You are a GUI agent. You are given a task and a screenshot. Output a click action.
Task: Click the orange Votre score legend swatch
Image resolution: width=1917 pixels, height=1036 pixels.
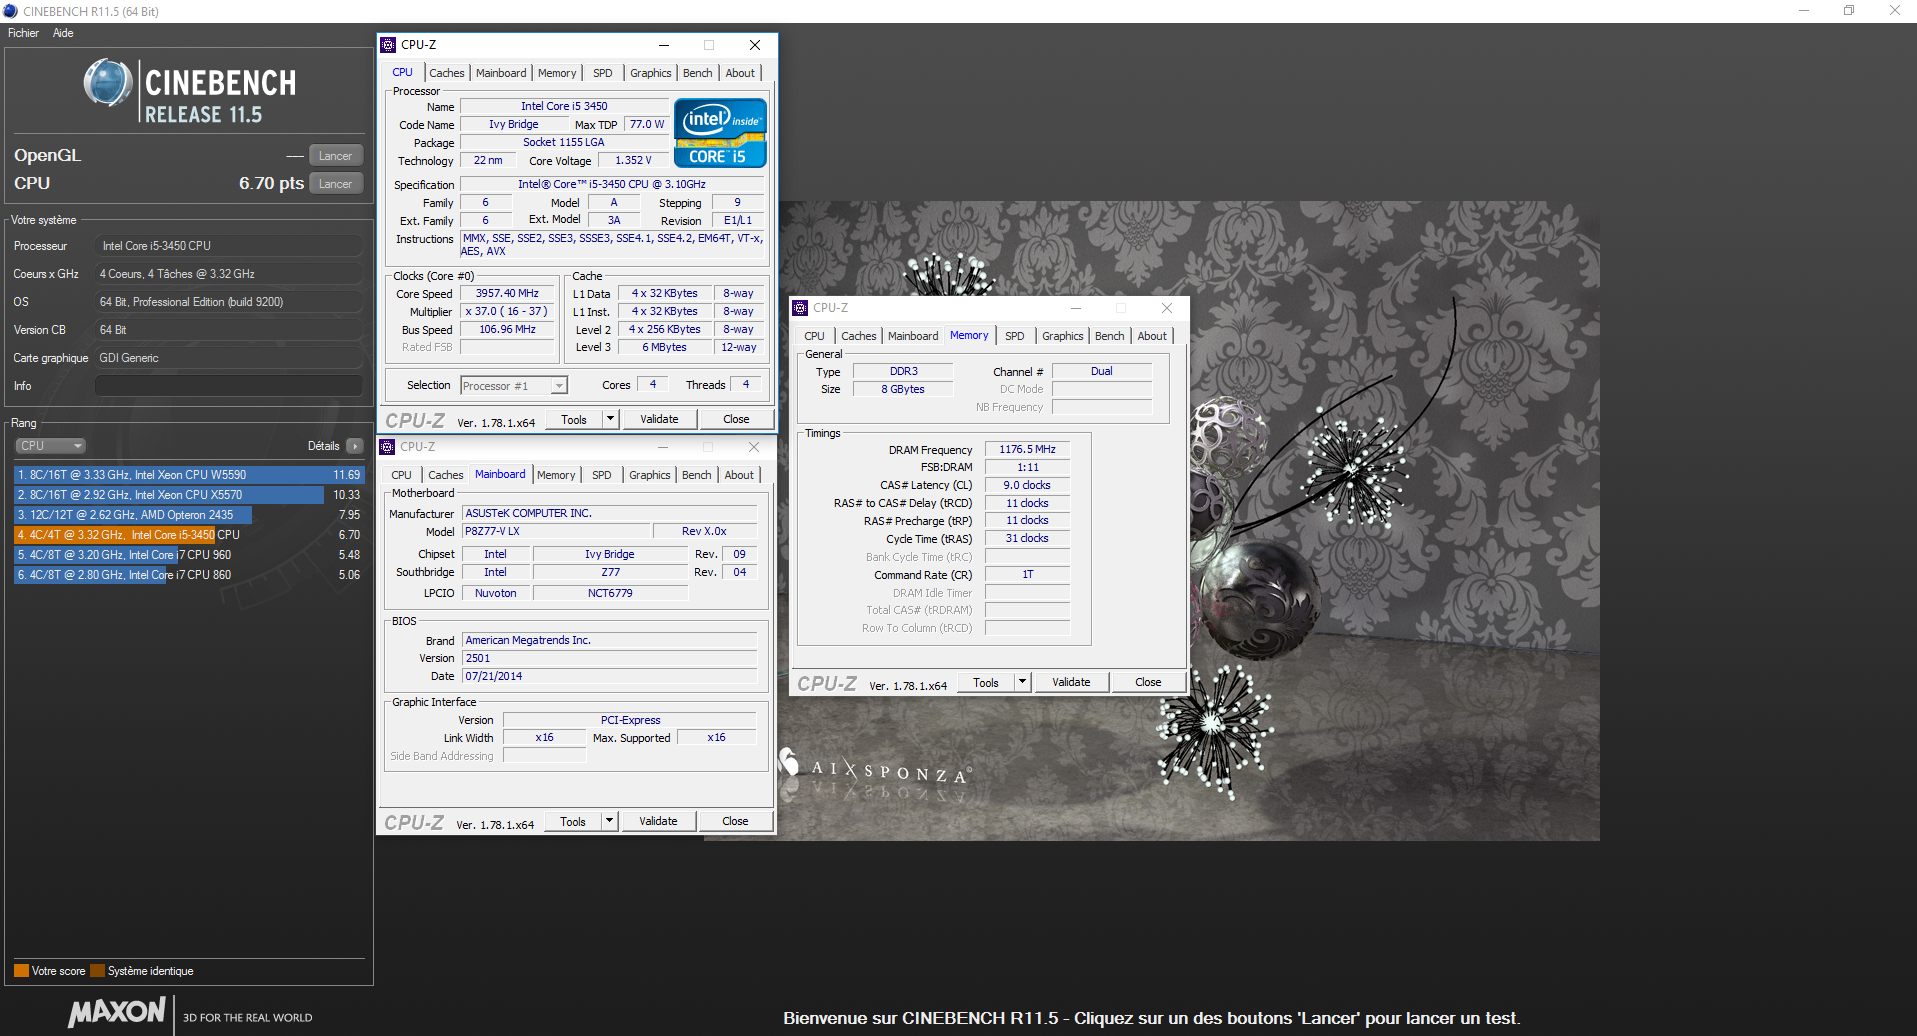point(21,970)
